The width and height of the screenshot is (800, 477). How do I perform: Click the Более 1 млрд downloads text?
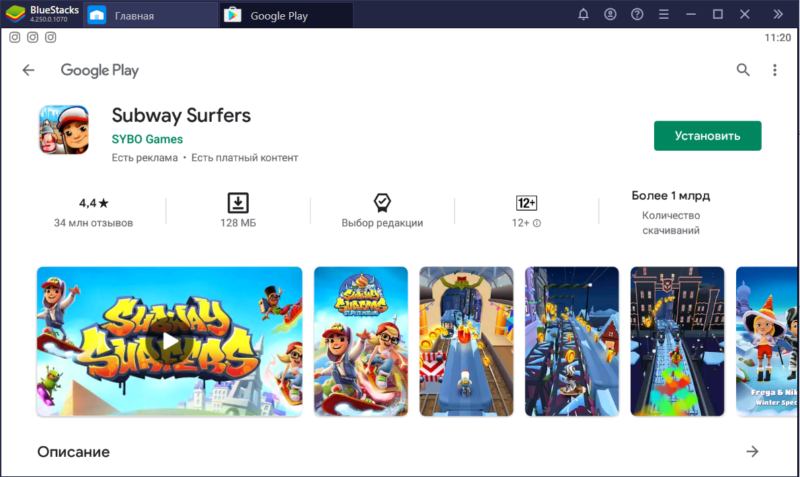670,195
